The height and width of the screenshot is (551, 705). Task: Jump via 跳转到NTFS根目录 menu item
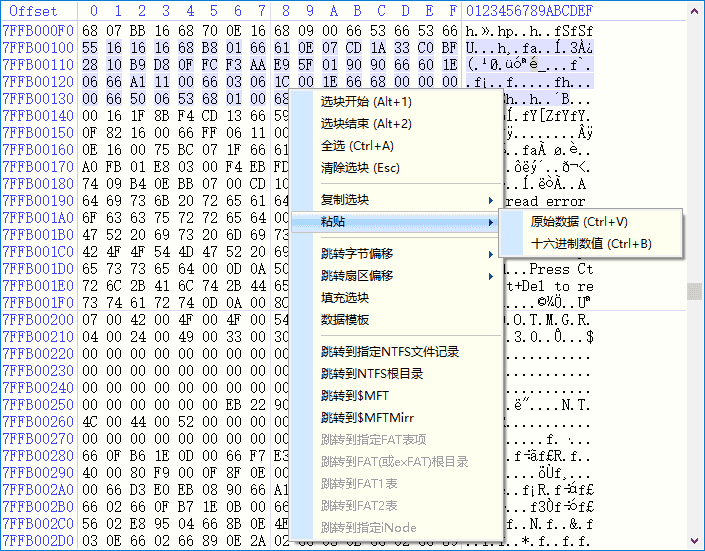coord(372,374)
